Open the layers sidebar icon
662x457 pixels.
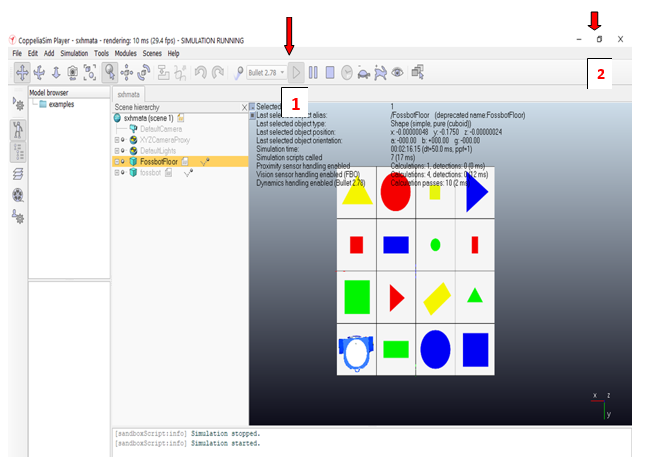click(18, 174)
